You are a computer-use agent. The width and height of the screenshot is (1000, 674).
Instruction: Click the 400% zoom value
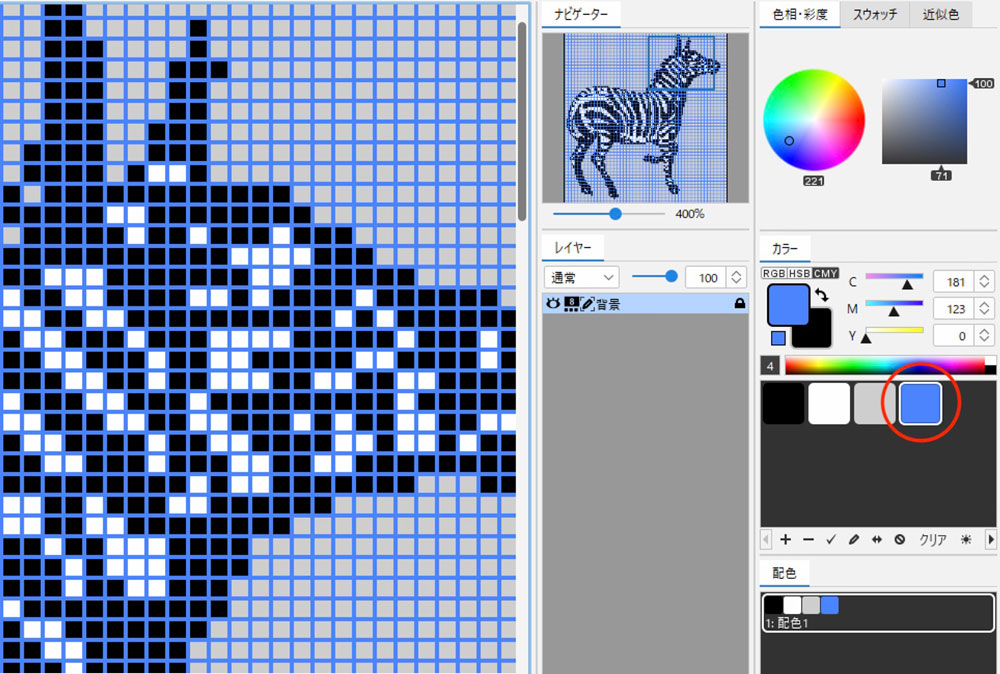coord(689,214)
